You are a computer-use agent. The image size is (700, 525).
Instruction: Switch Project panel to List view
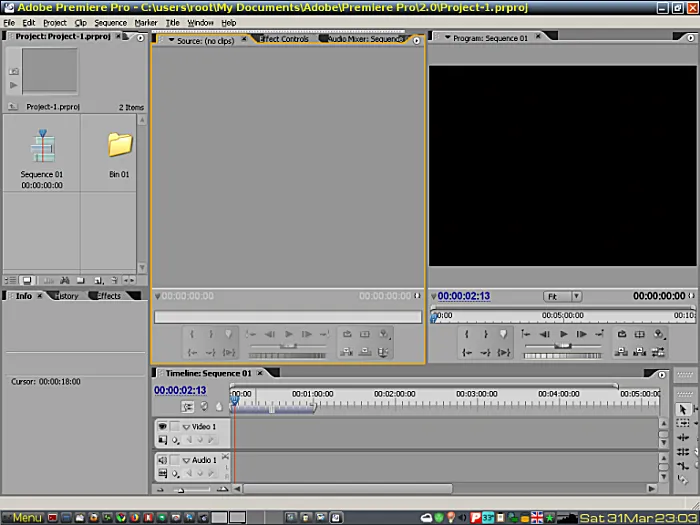(10, 280)
